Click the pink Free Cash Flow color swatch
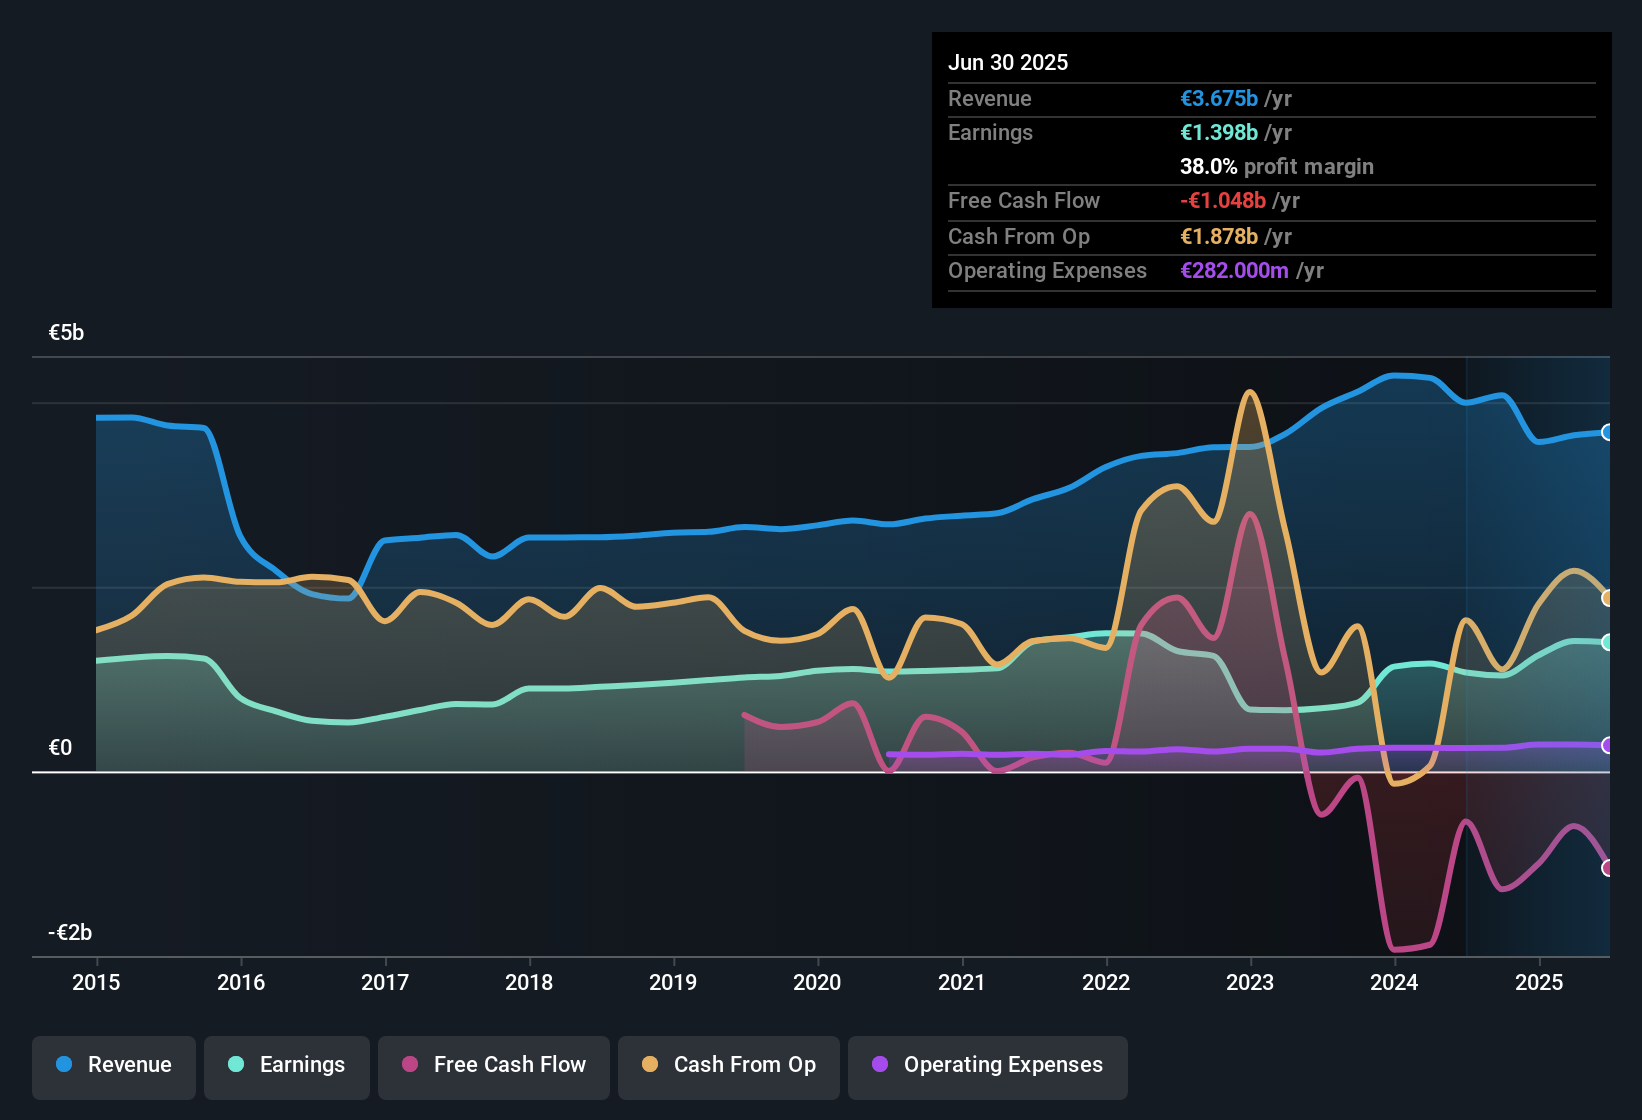Viewport: 1642px width, 1120px height. coord(410,1065)
